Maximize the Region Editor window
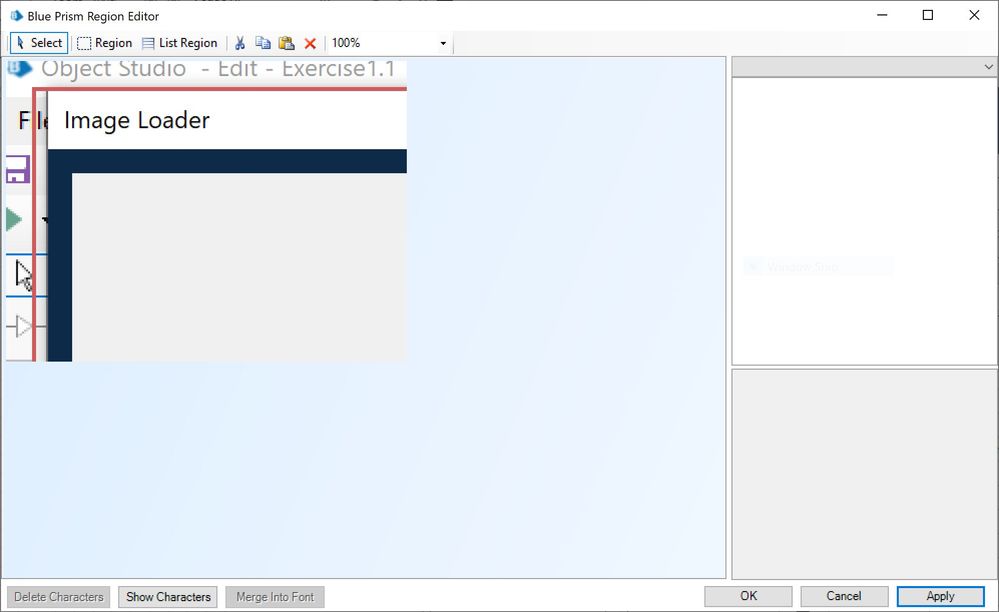The image size is (999, 612). [x=928, y=15]
